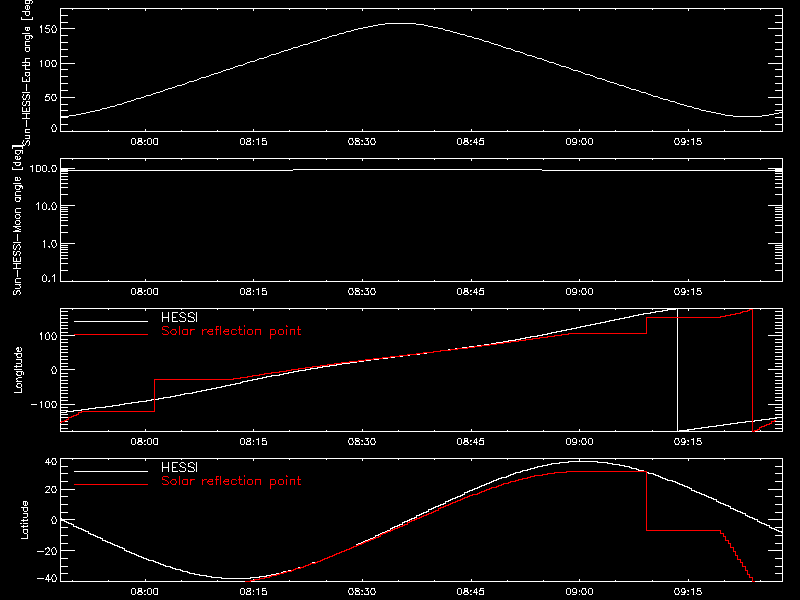Click the -20 tick on Latitude axis
Viewport: 800px width, 600px height.
[47, 551]
